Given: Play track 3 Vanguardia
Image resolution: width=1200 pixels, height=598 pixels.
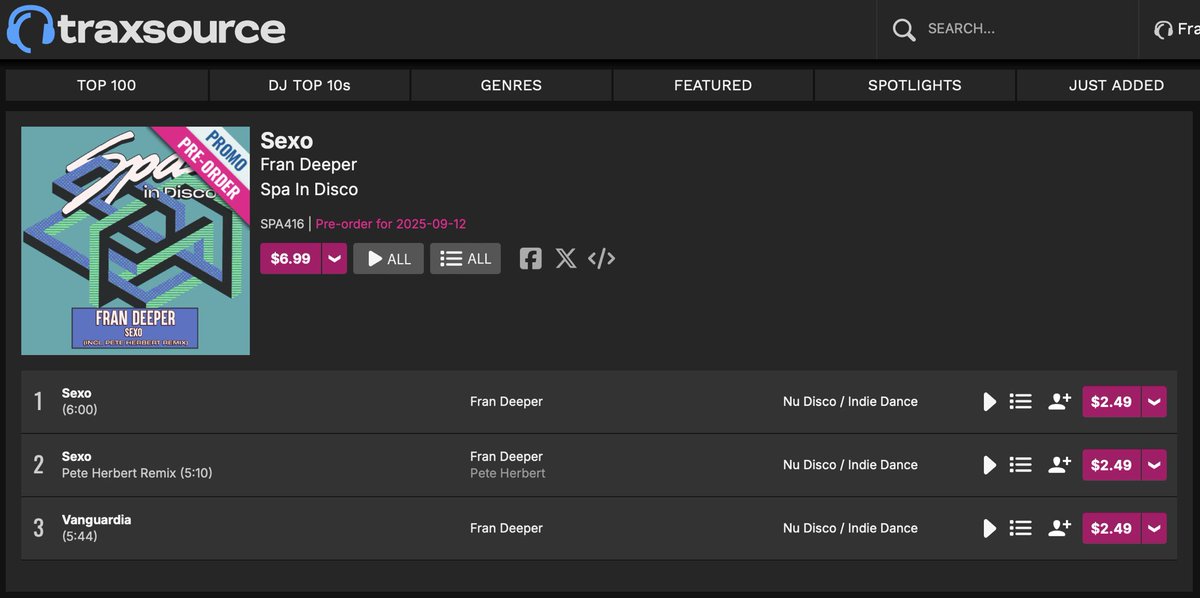Looking at the screenshot, I should point(989,529).
